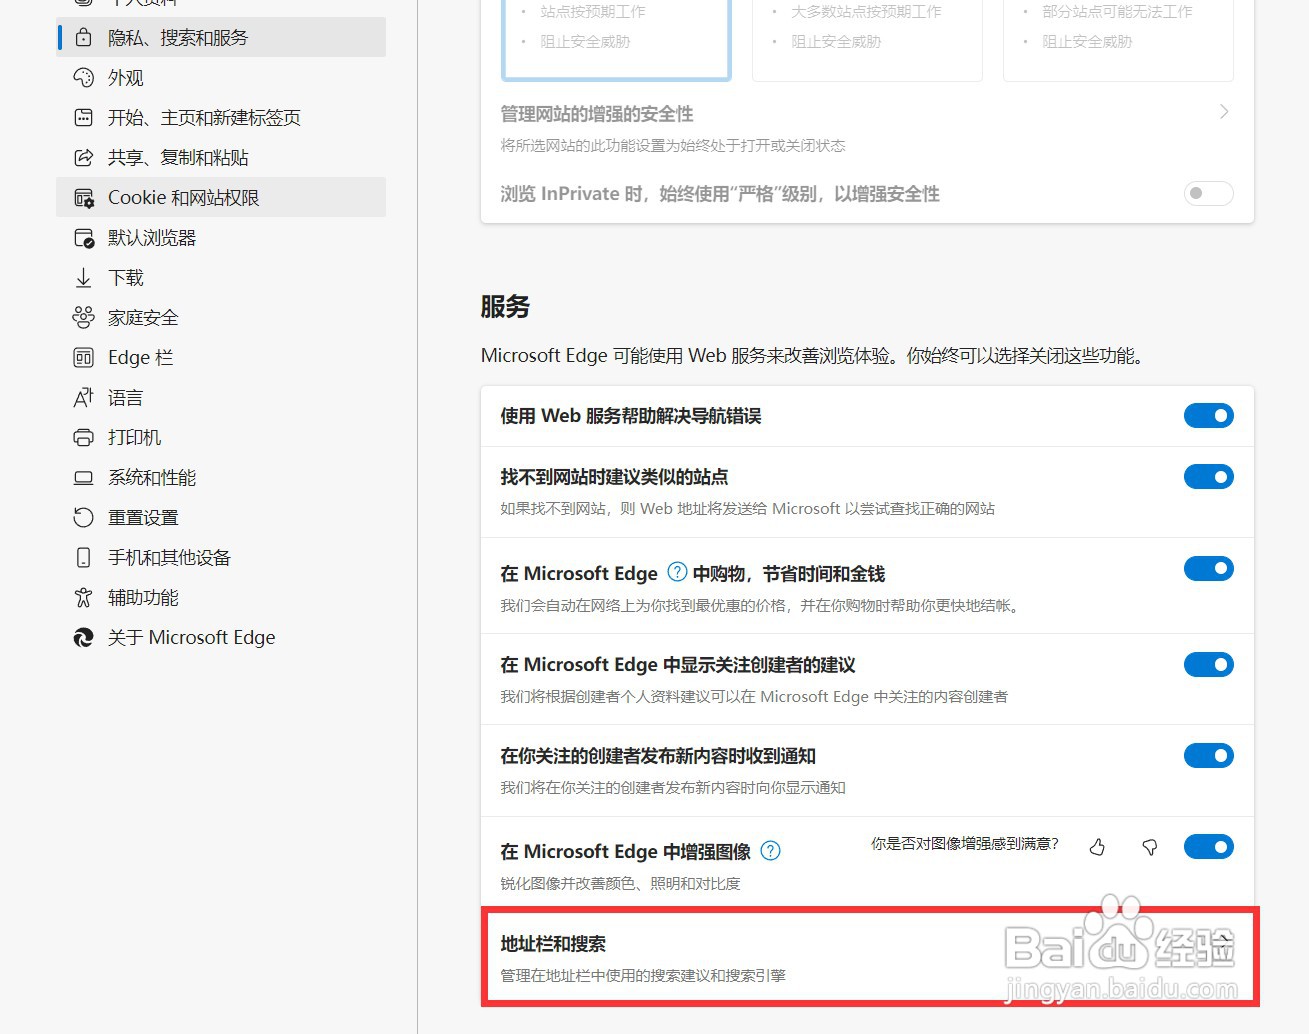Click the 下载 settings icon
The width and height of the screenshot is (1309, 1034).
(84, 277)
